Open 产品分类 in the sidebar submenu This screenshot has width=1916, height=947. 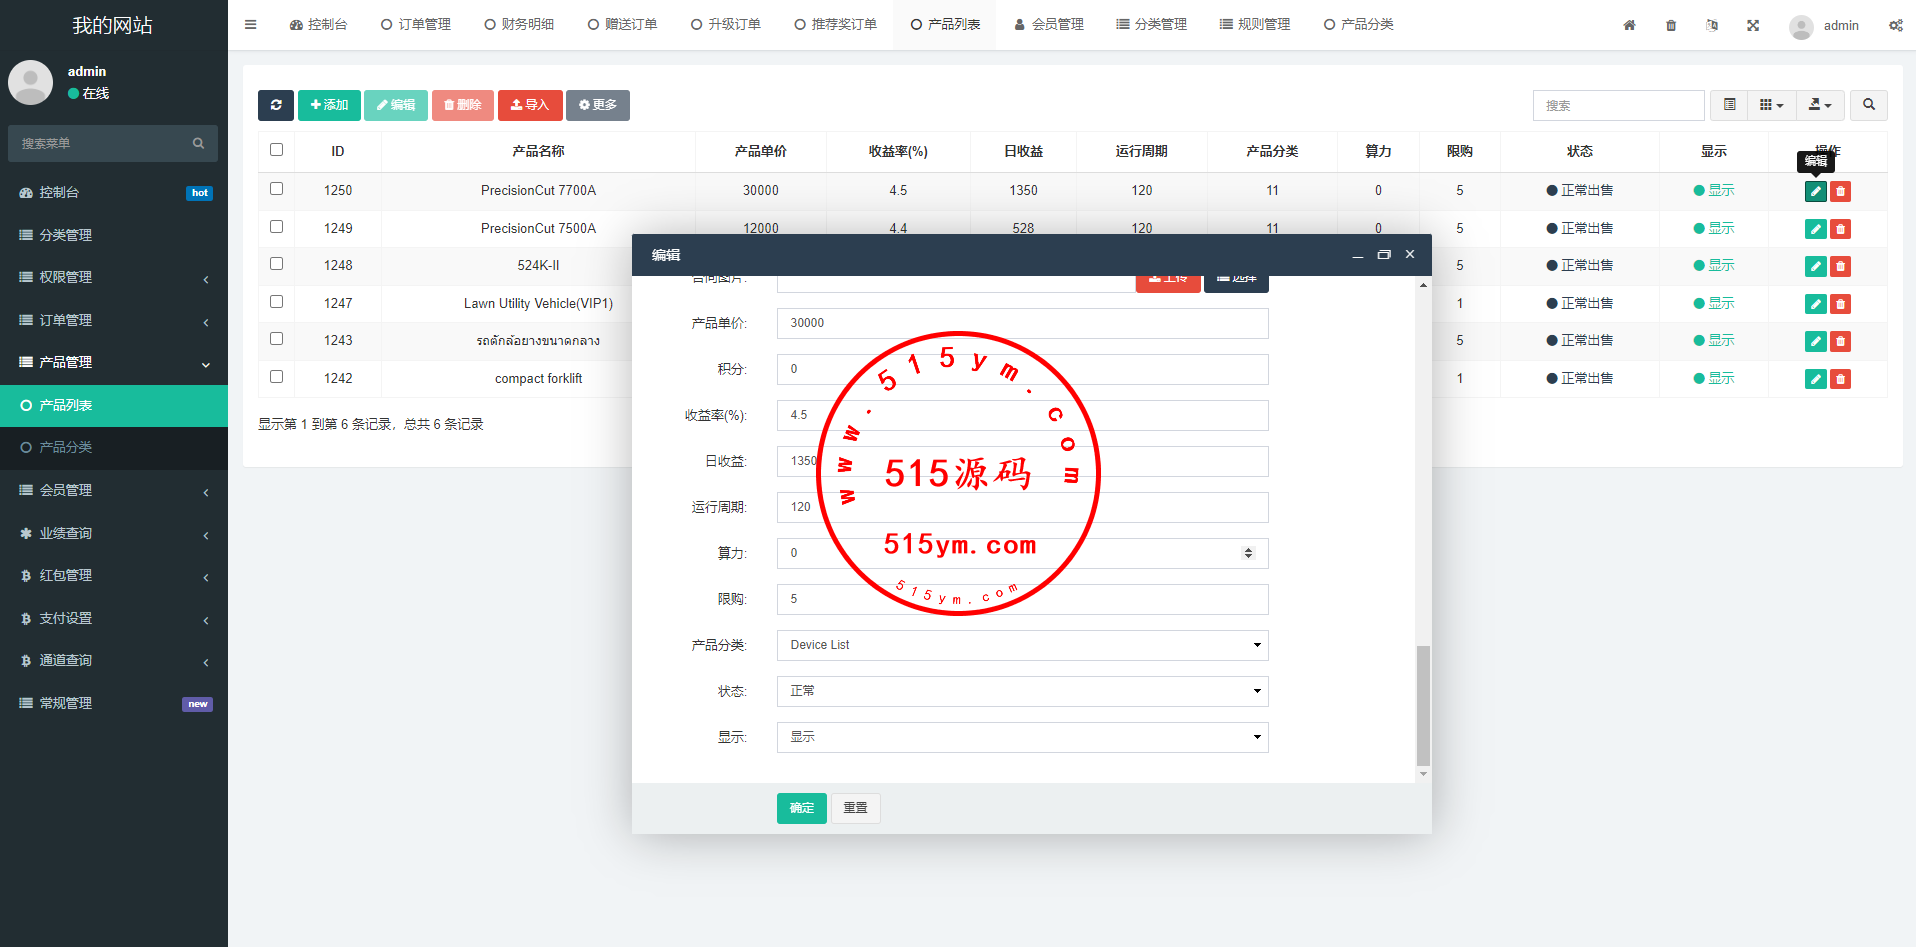click(x=66, y=447)
